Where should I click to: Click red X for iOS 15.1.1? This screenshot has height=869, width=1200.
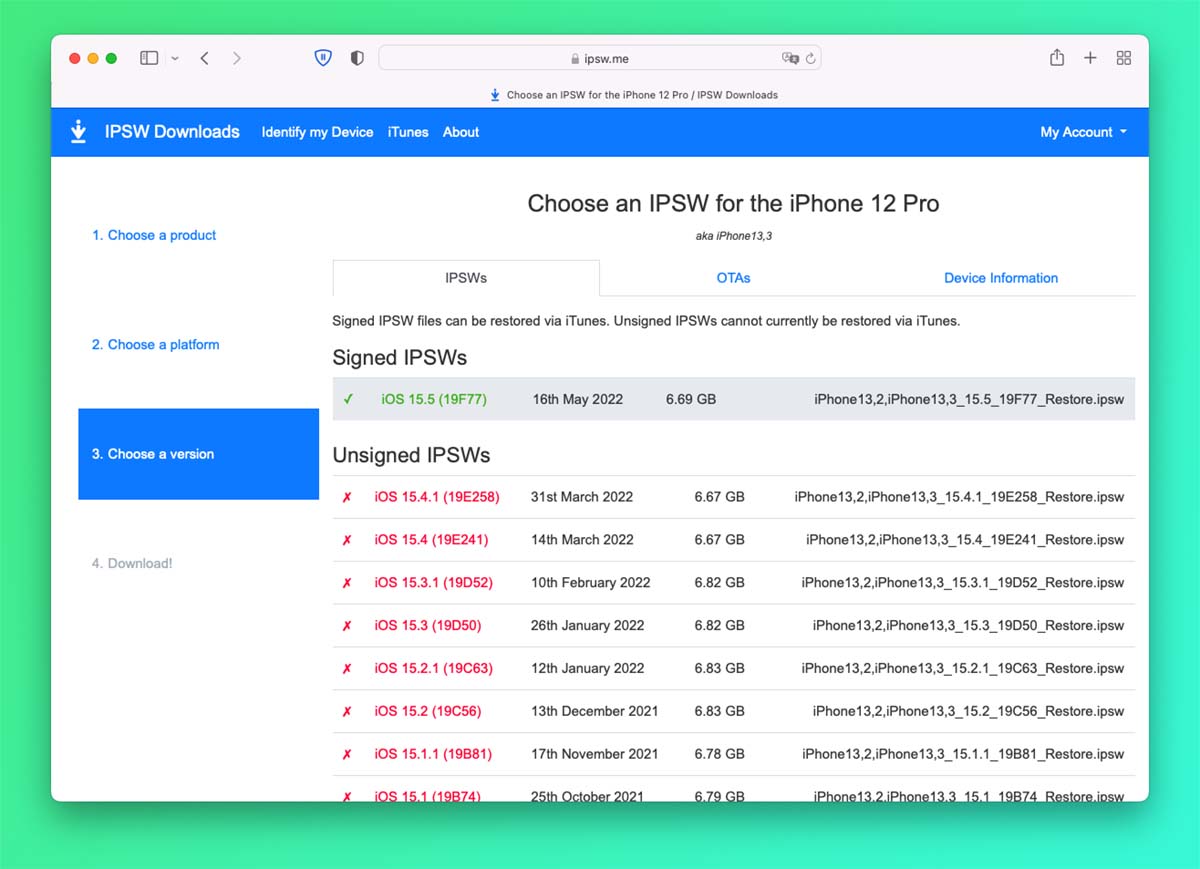(x=347, y=755)
